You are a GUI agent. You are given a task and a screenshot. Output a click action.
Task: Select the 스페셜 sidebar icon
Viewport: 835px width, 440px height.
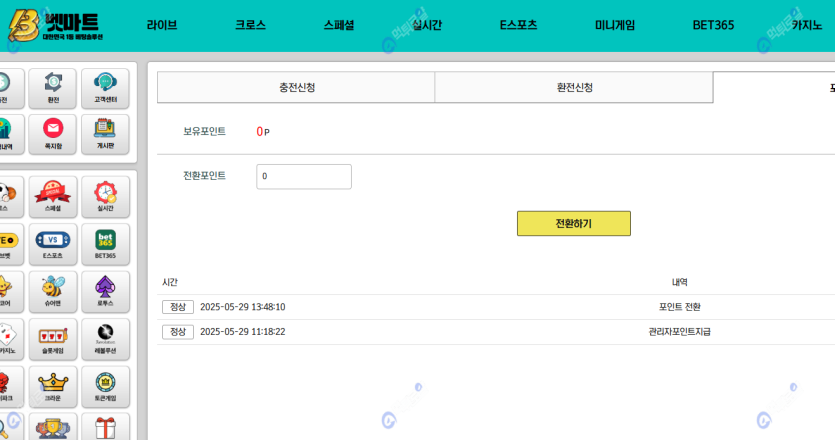53,195
